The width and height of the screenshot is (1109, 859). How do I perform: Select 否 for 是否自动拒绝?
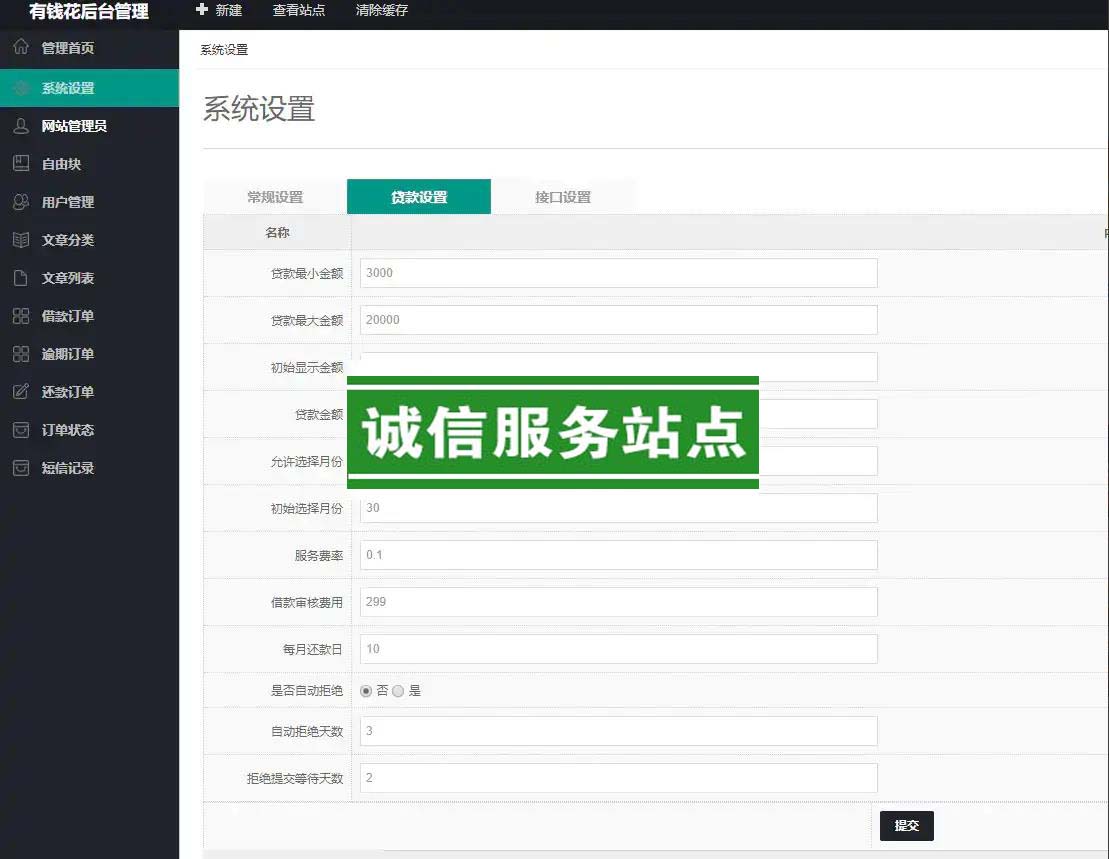(366, 691)
